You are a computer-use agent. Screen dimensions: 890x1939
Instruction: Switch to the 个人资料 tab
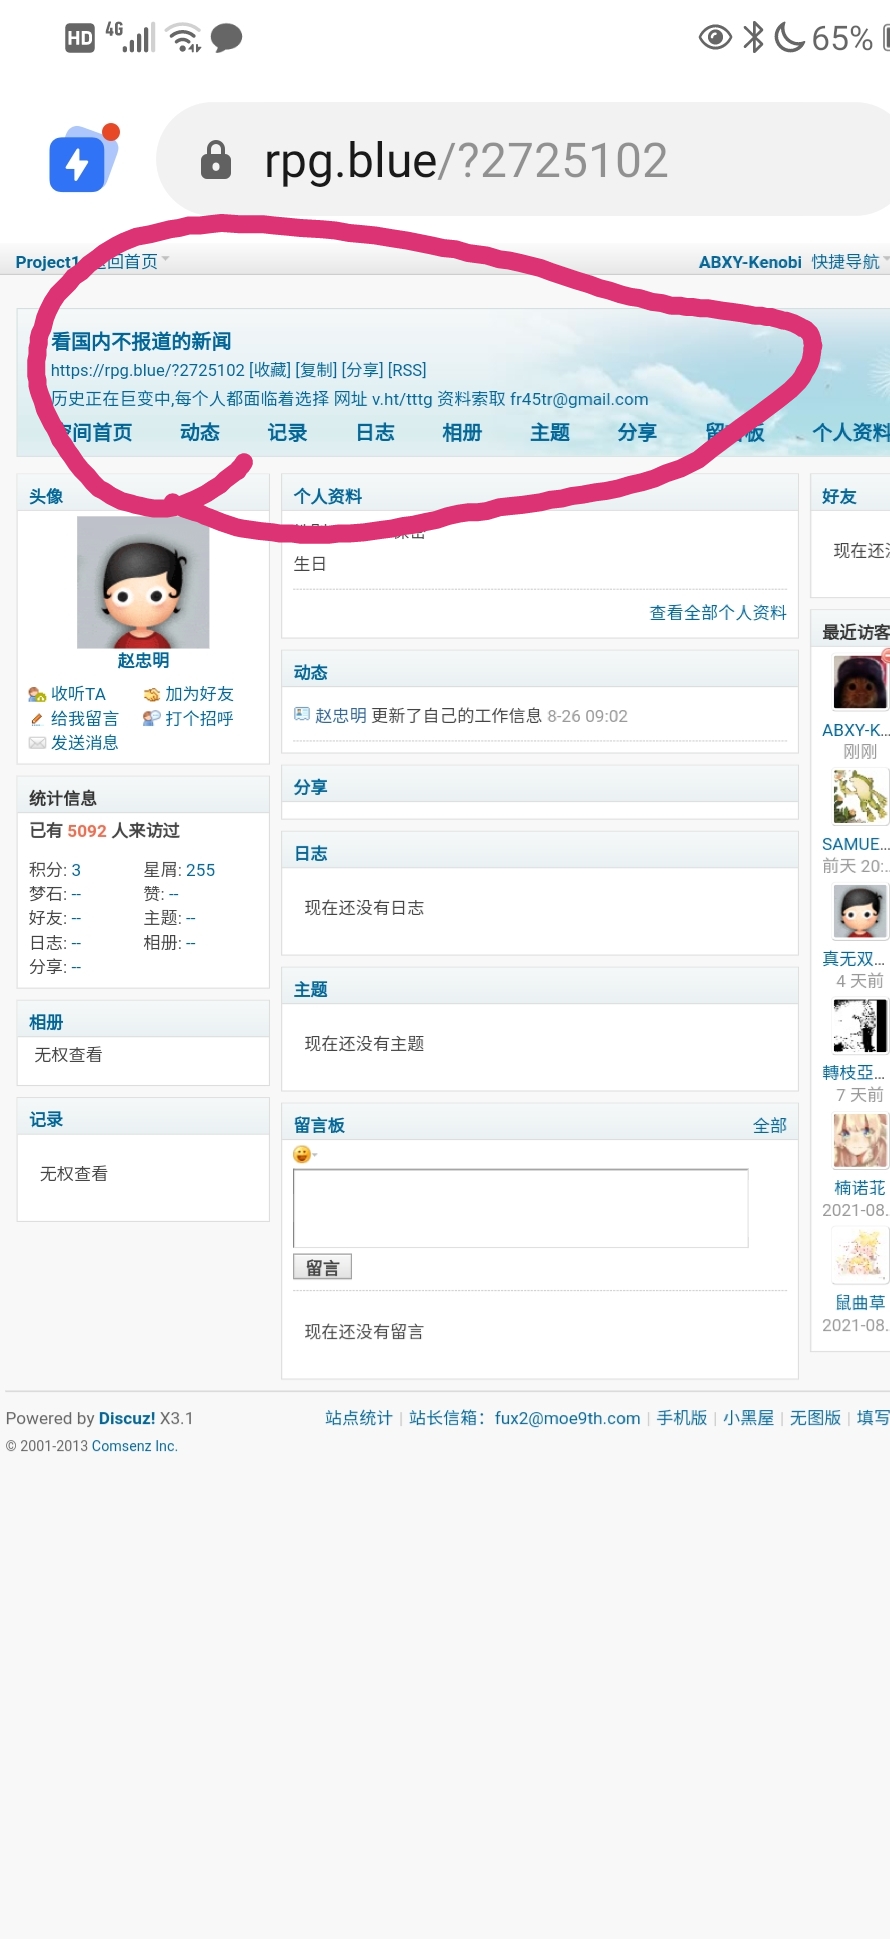coord(850,433)
